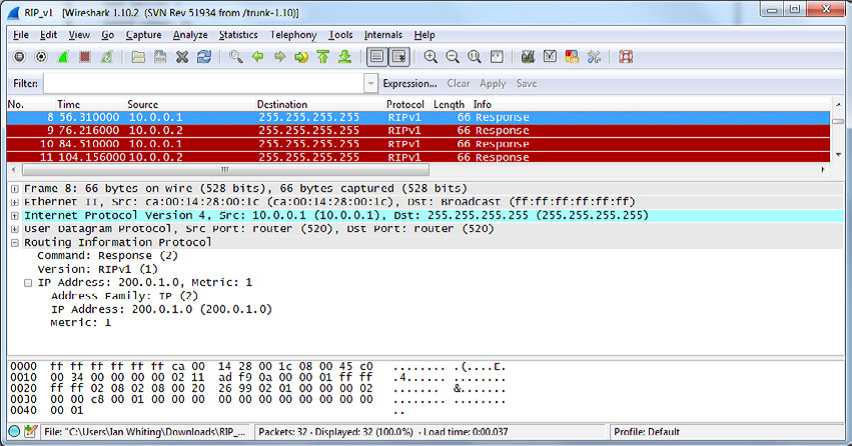Open preferences (wrench icon)
Screen dimensions: 852x446
click(594, 56)
